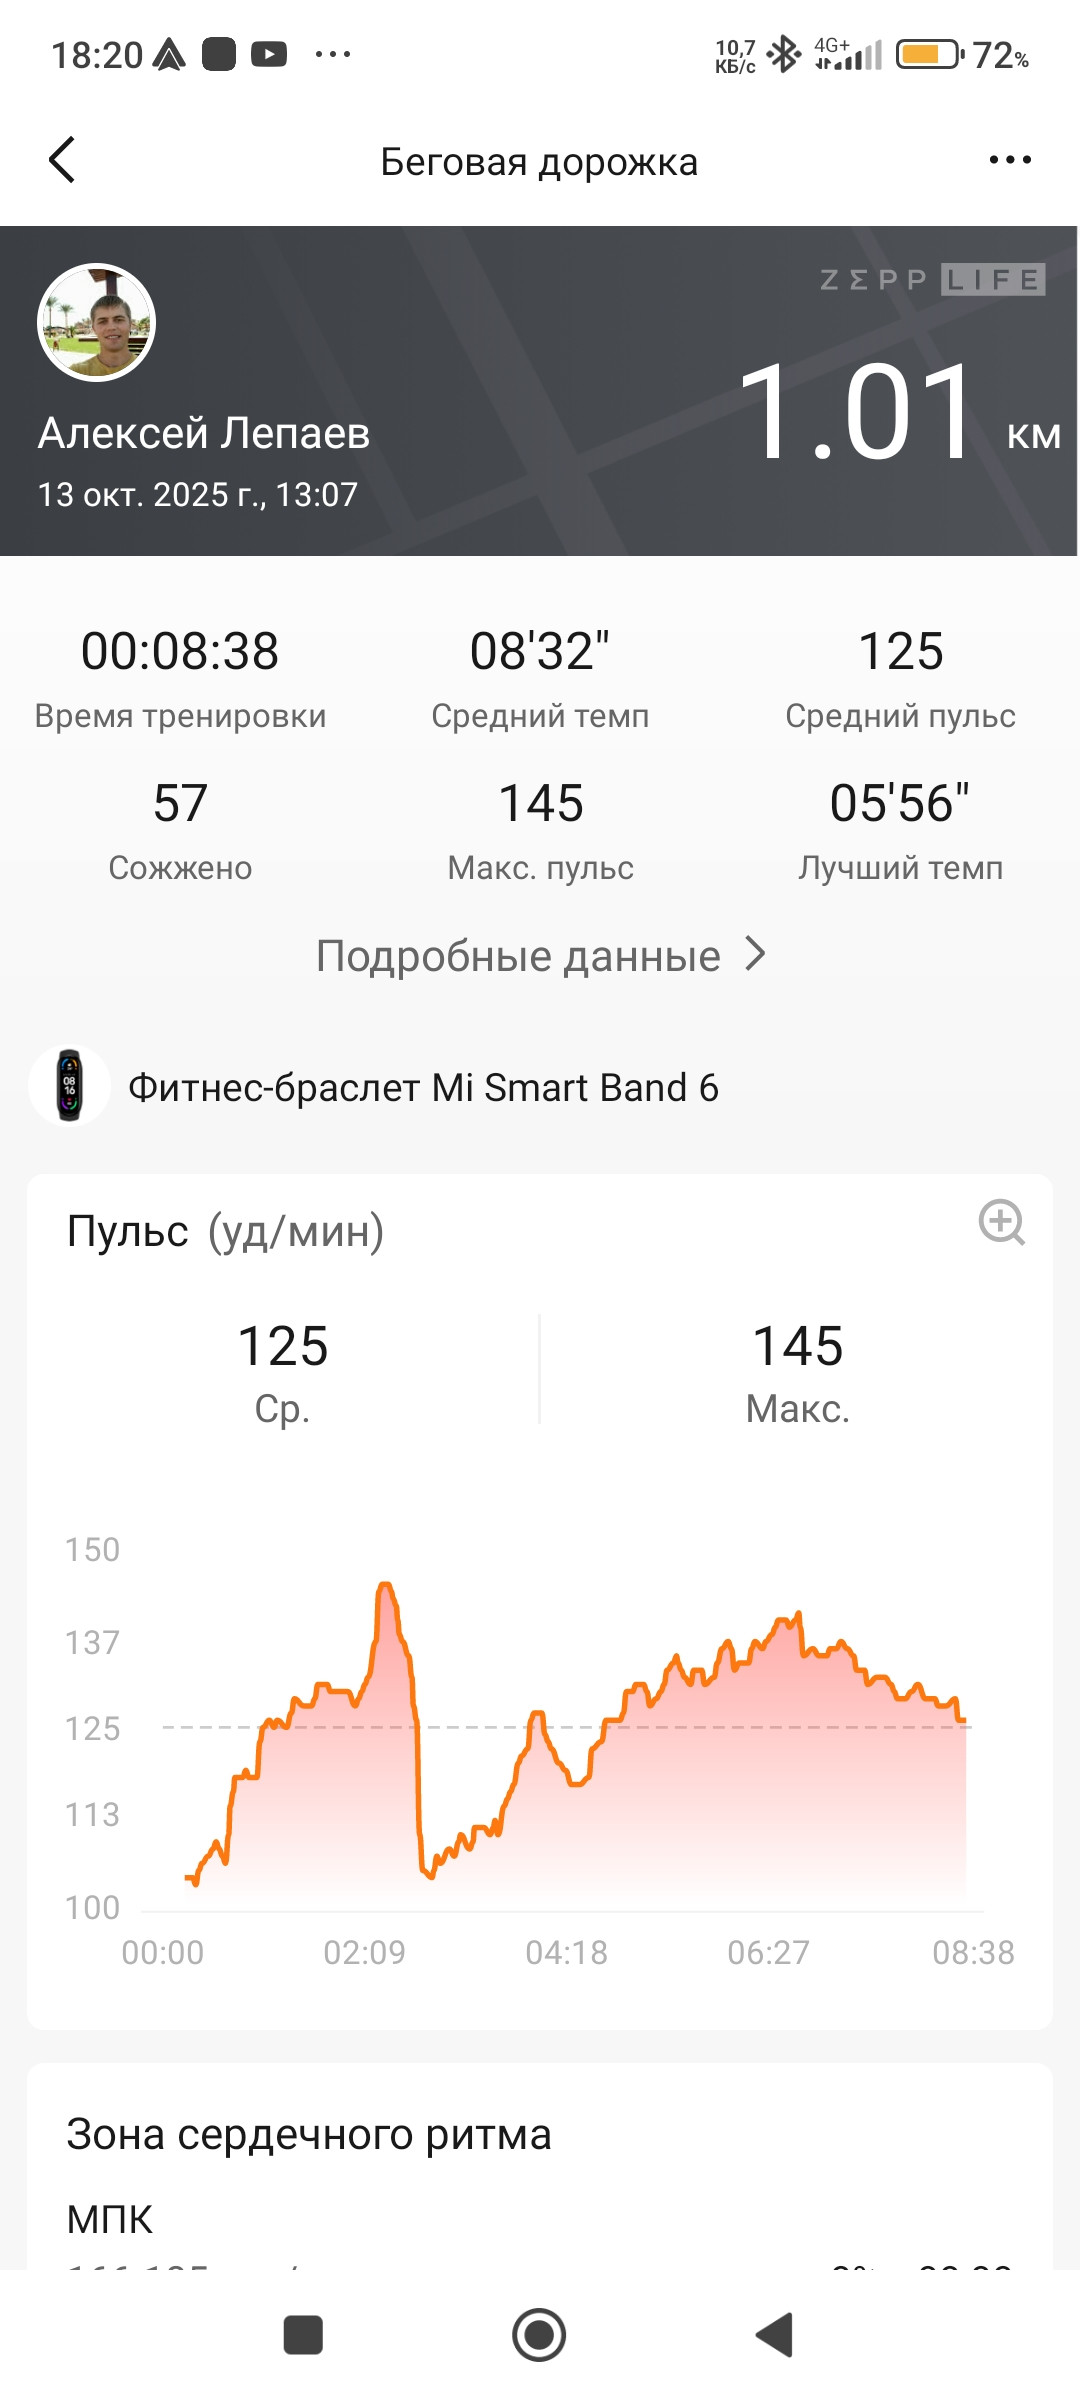Tap the back arrow icon
Viewport: 1080px width, 2400px height.
point(62,160)
